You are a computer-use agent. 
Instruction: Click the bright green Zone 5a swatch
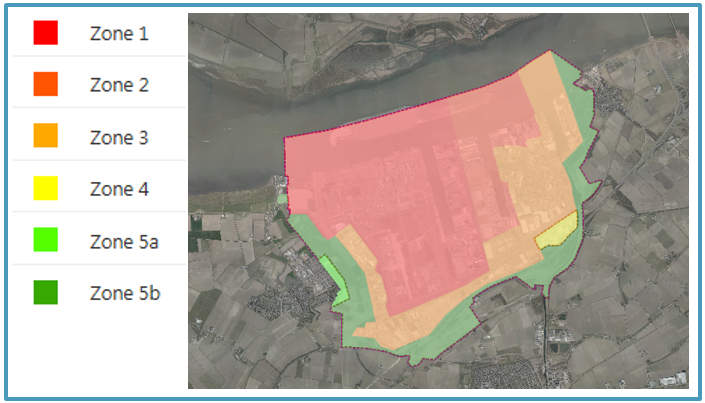pos(45,239)
